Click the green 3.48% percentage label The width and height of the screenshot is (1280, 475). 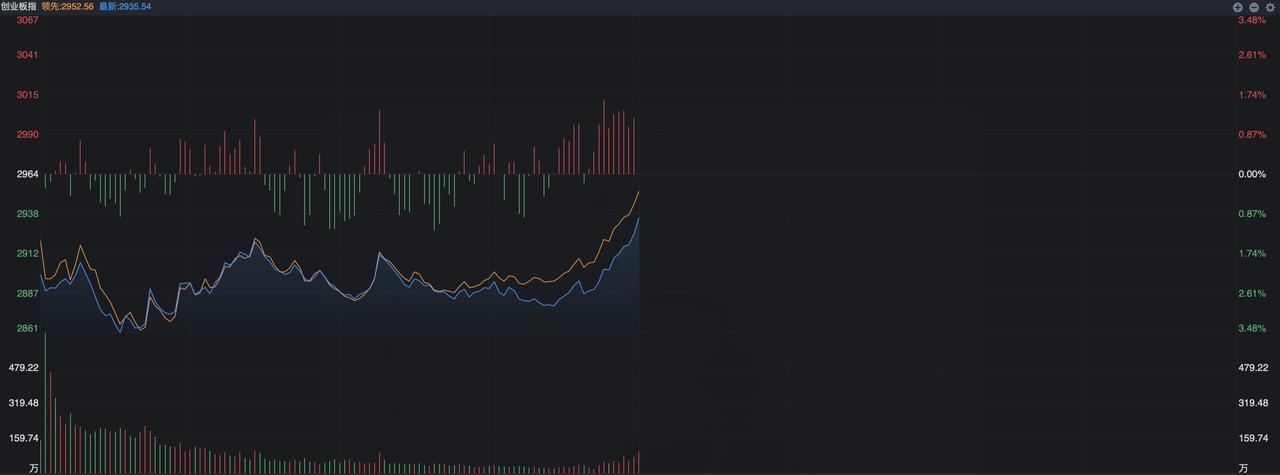pyautogui.click(x=1252, y=328)
